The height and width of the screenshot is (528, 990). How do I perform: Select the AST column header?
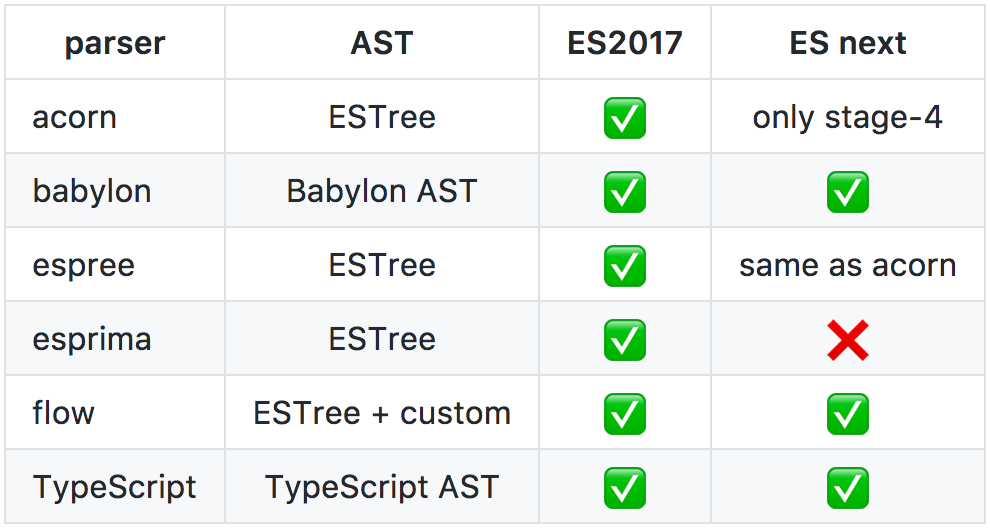[381, 43]
